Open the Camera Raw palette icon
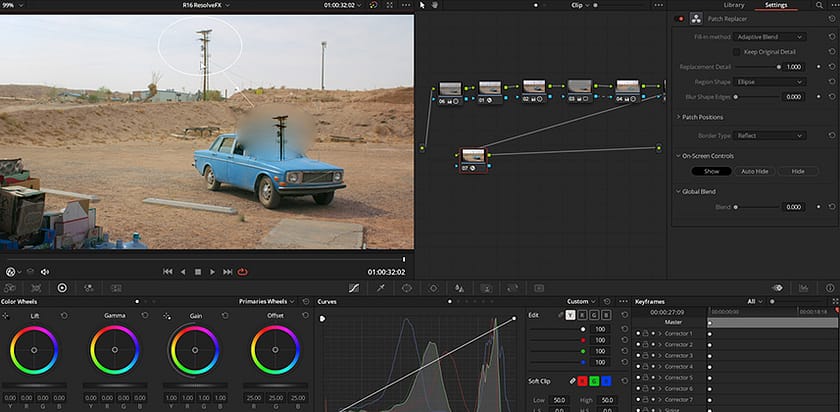Screen dimensions: 840x412 [9, 288]
